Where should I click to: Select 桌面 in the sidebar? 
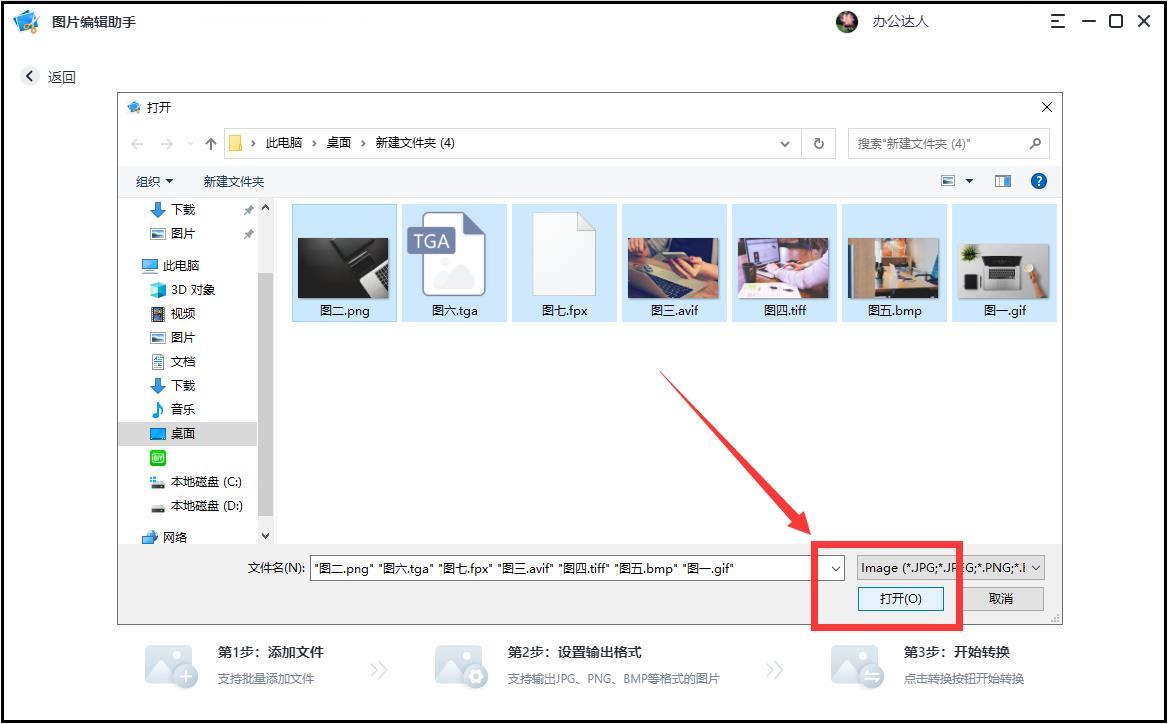pos(183,433)
